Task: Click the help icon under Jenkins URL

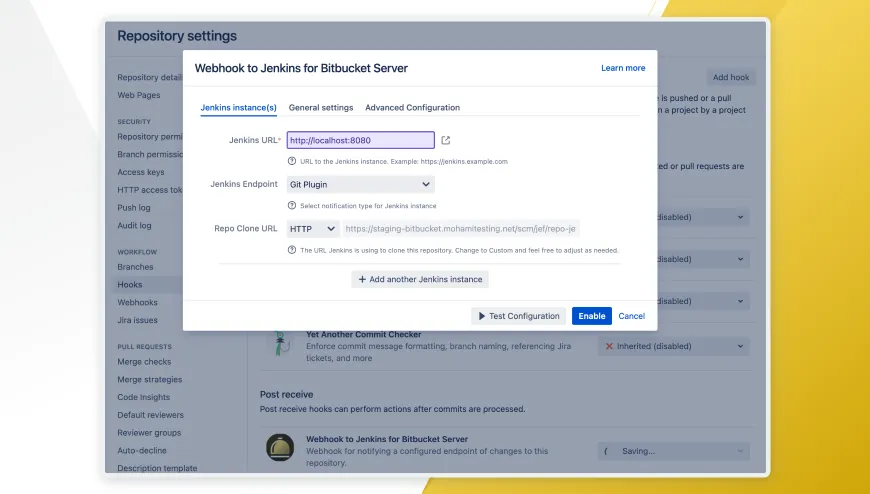Action: tap(292, 161)
